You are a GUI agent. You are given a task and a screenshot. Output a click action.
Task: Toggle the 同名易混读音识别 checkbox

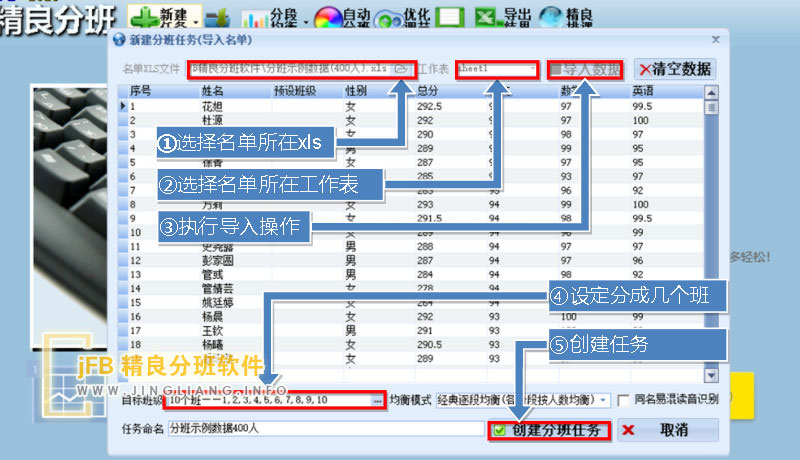[x=622, y=400]
